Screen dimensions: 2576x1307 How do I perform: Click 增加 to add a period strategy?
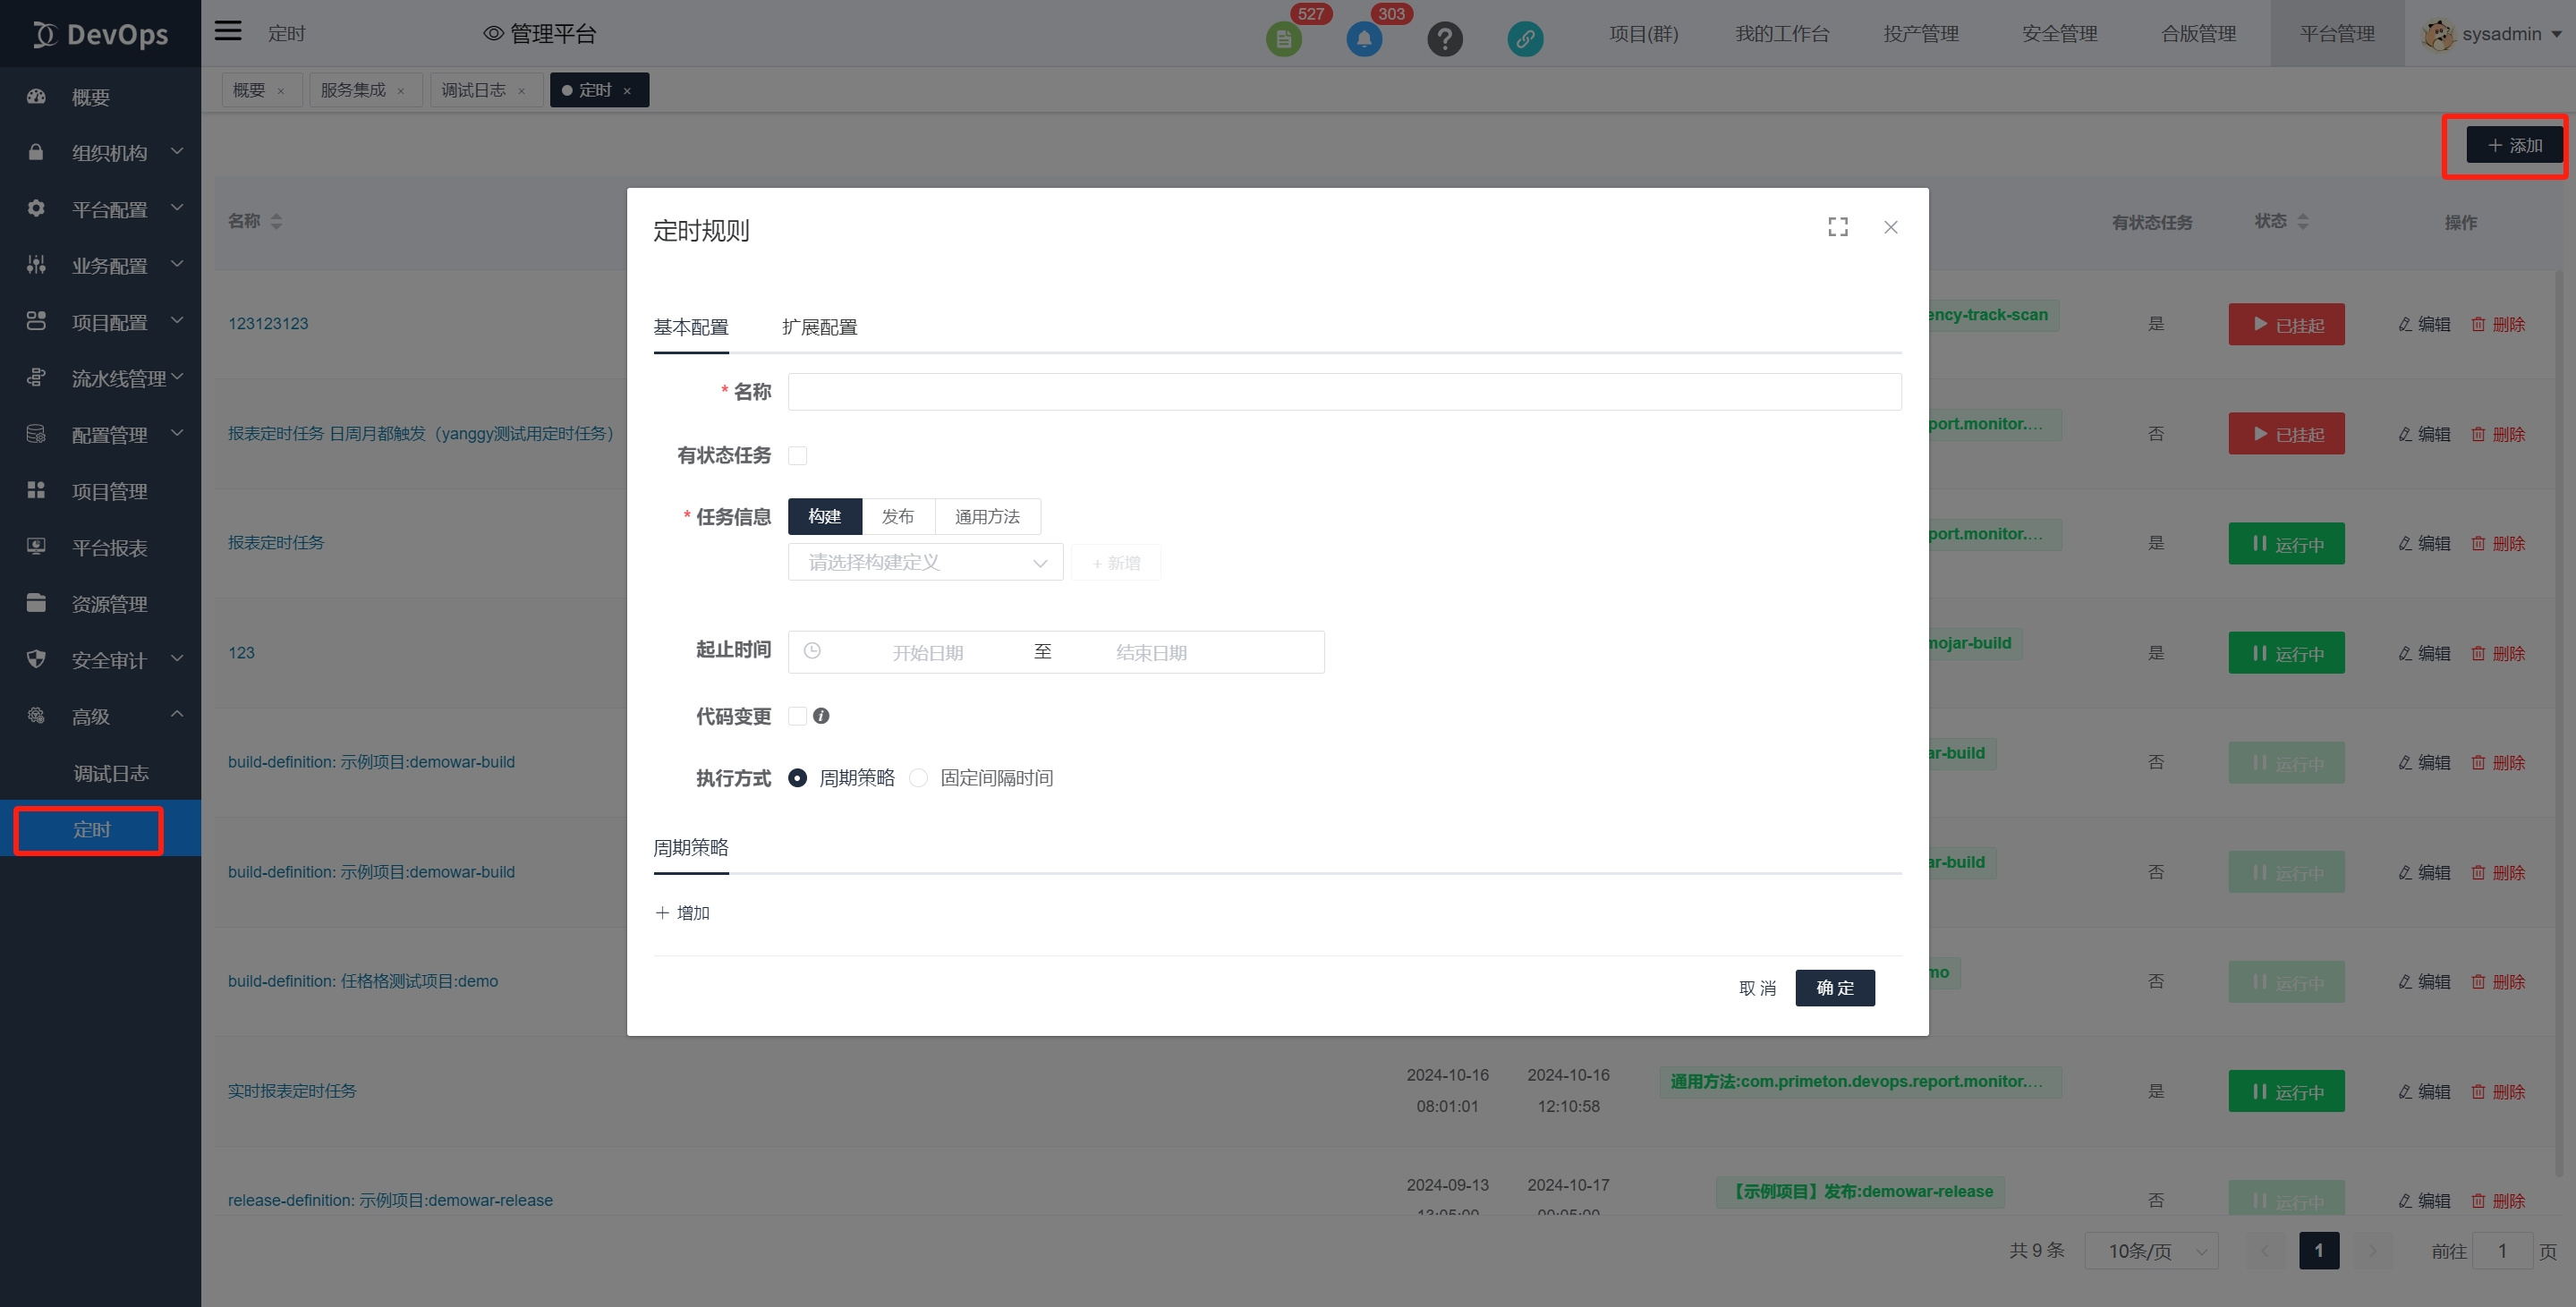click(x=683, y=912)
